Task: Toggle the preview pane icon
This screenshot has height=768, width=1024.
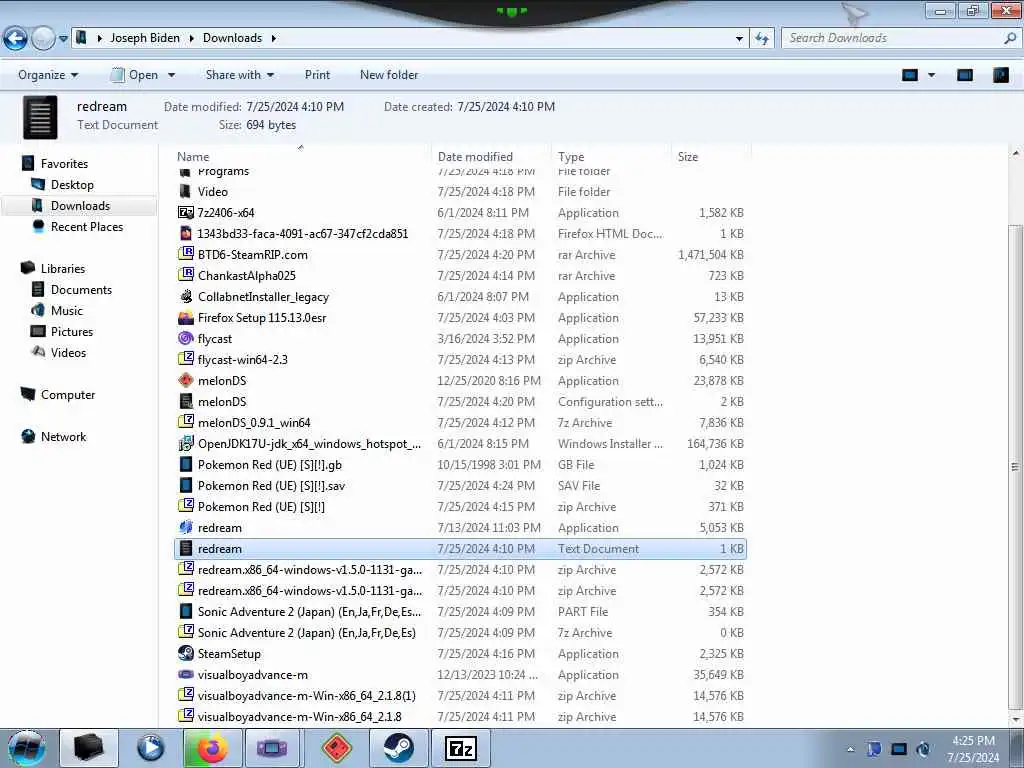Action: [x=965, y=75]
